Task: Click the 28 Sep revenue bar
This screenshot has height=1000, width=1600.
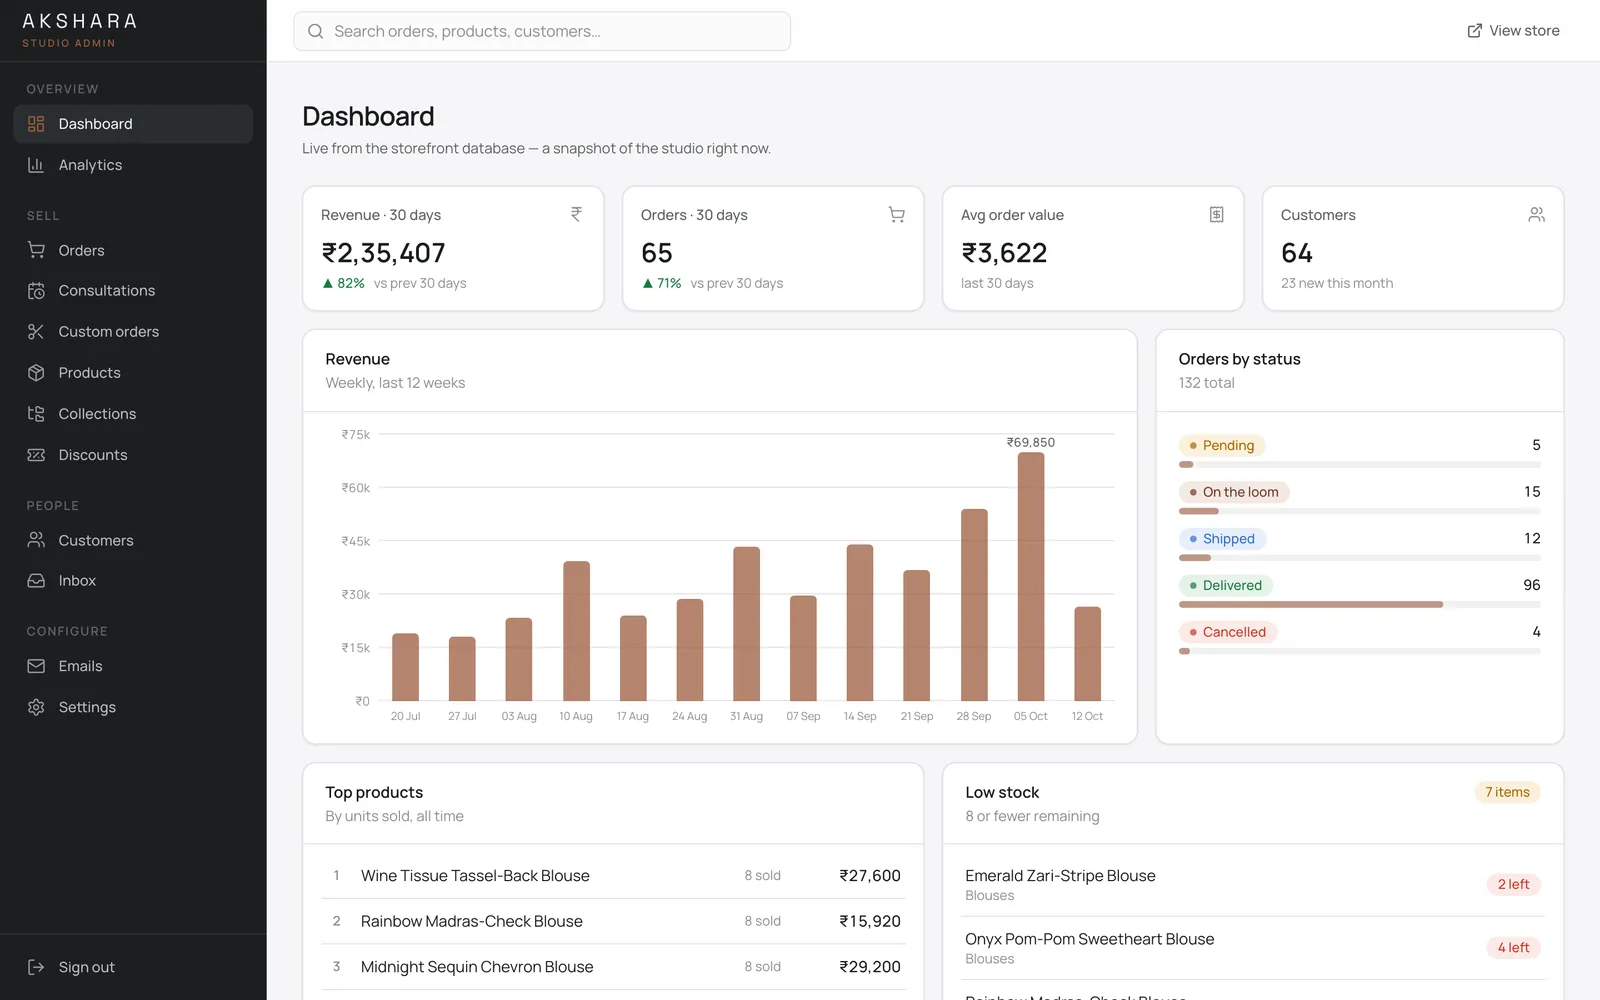Action: click(x=974, y=605)
